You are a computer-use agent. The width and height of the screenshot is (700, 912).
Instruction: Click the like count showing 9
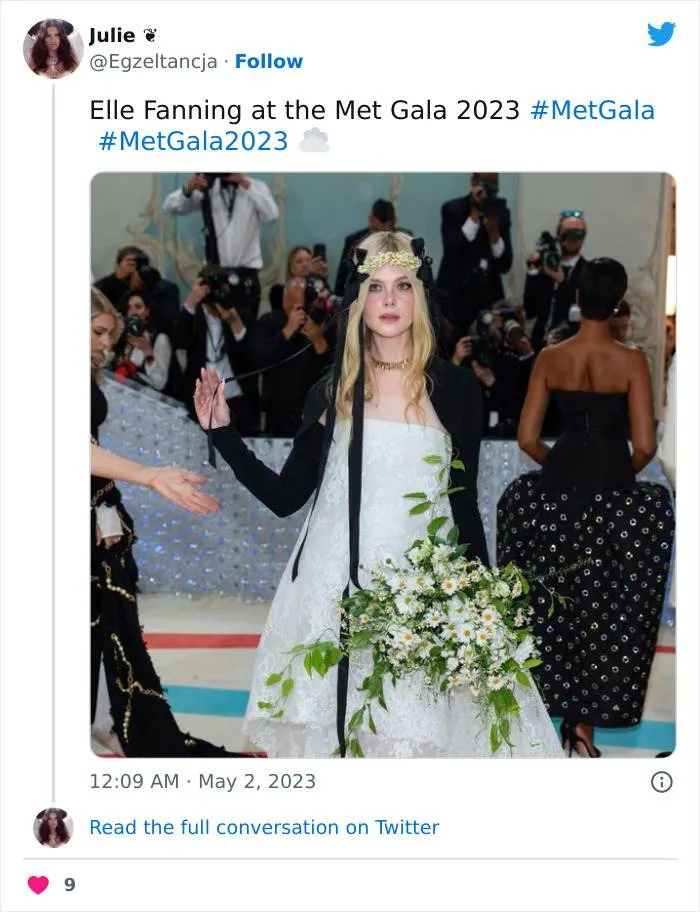(69, 885)
